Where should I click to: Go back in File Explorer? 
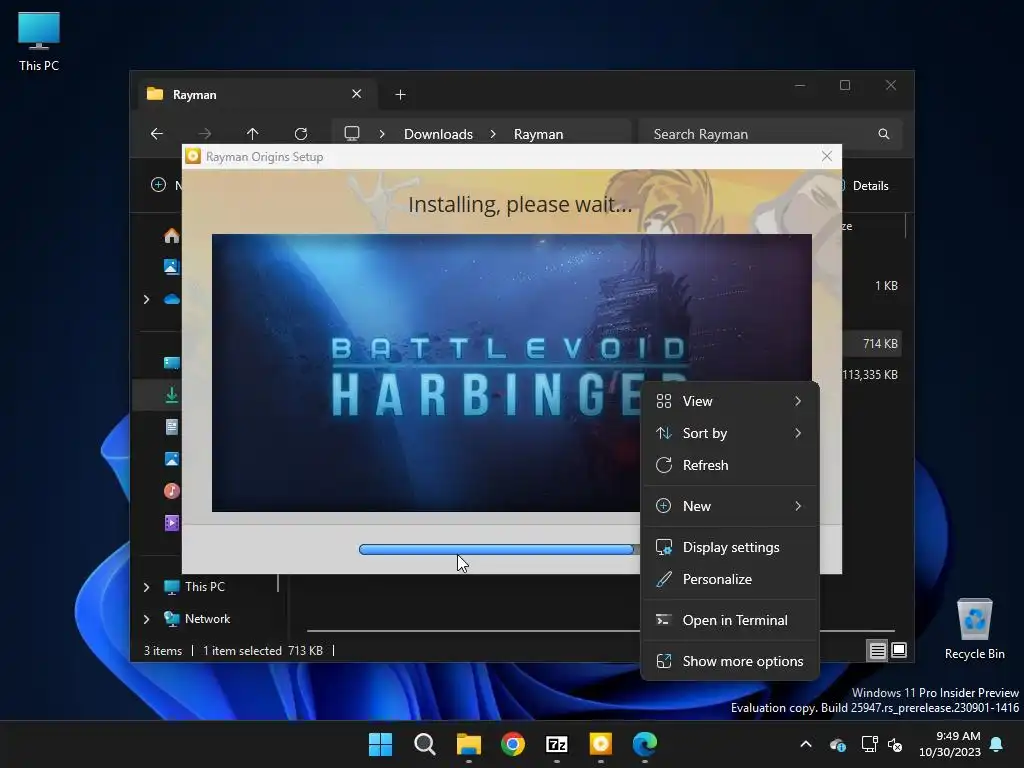157,134
